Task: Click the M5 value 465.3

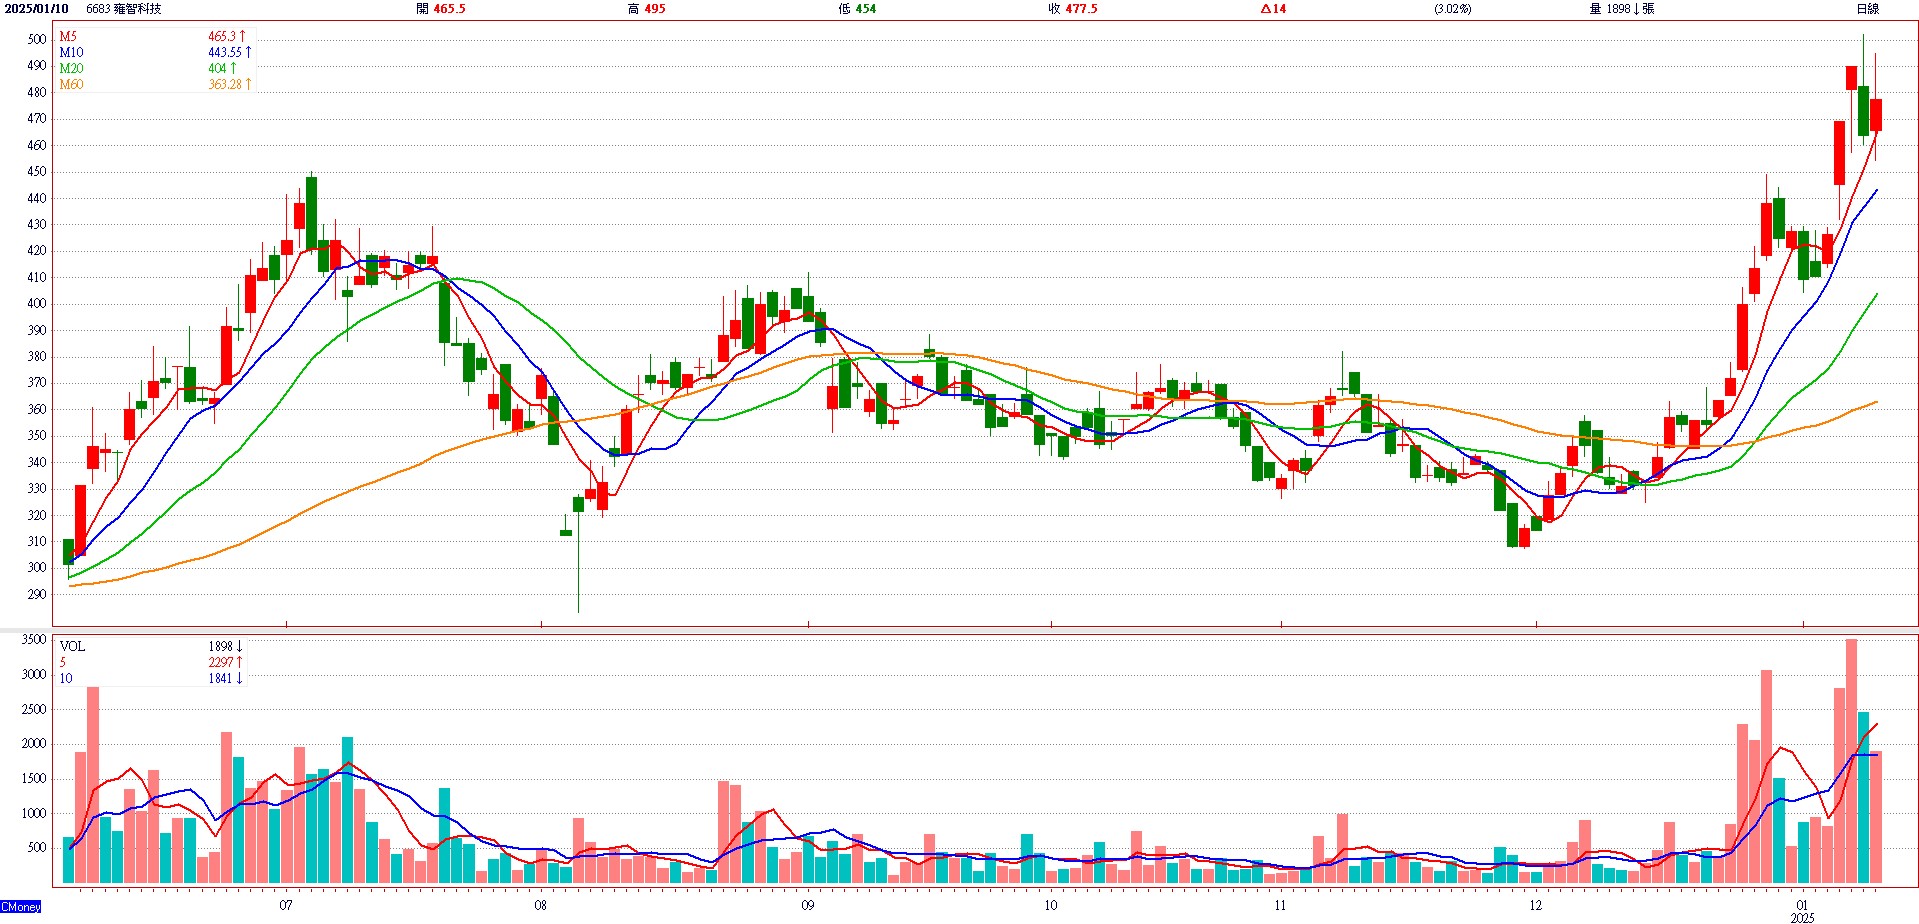Action: click(x=226, y=36)
